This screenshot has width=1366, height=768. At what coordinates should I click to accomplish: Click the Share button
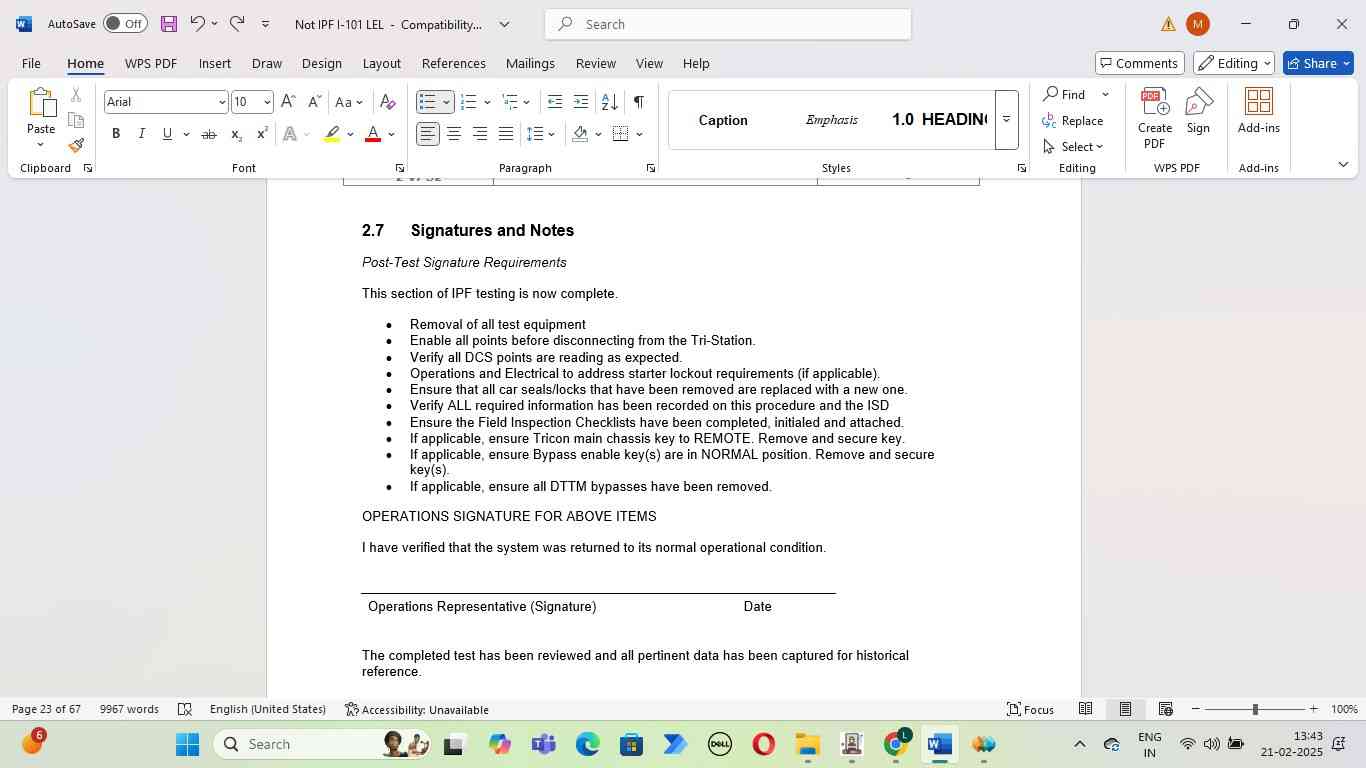pos(1318,63)
